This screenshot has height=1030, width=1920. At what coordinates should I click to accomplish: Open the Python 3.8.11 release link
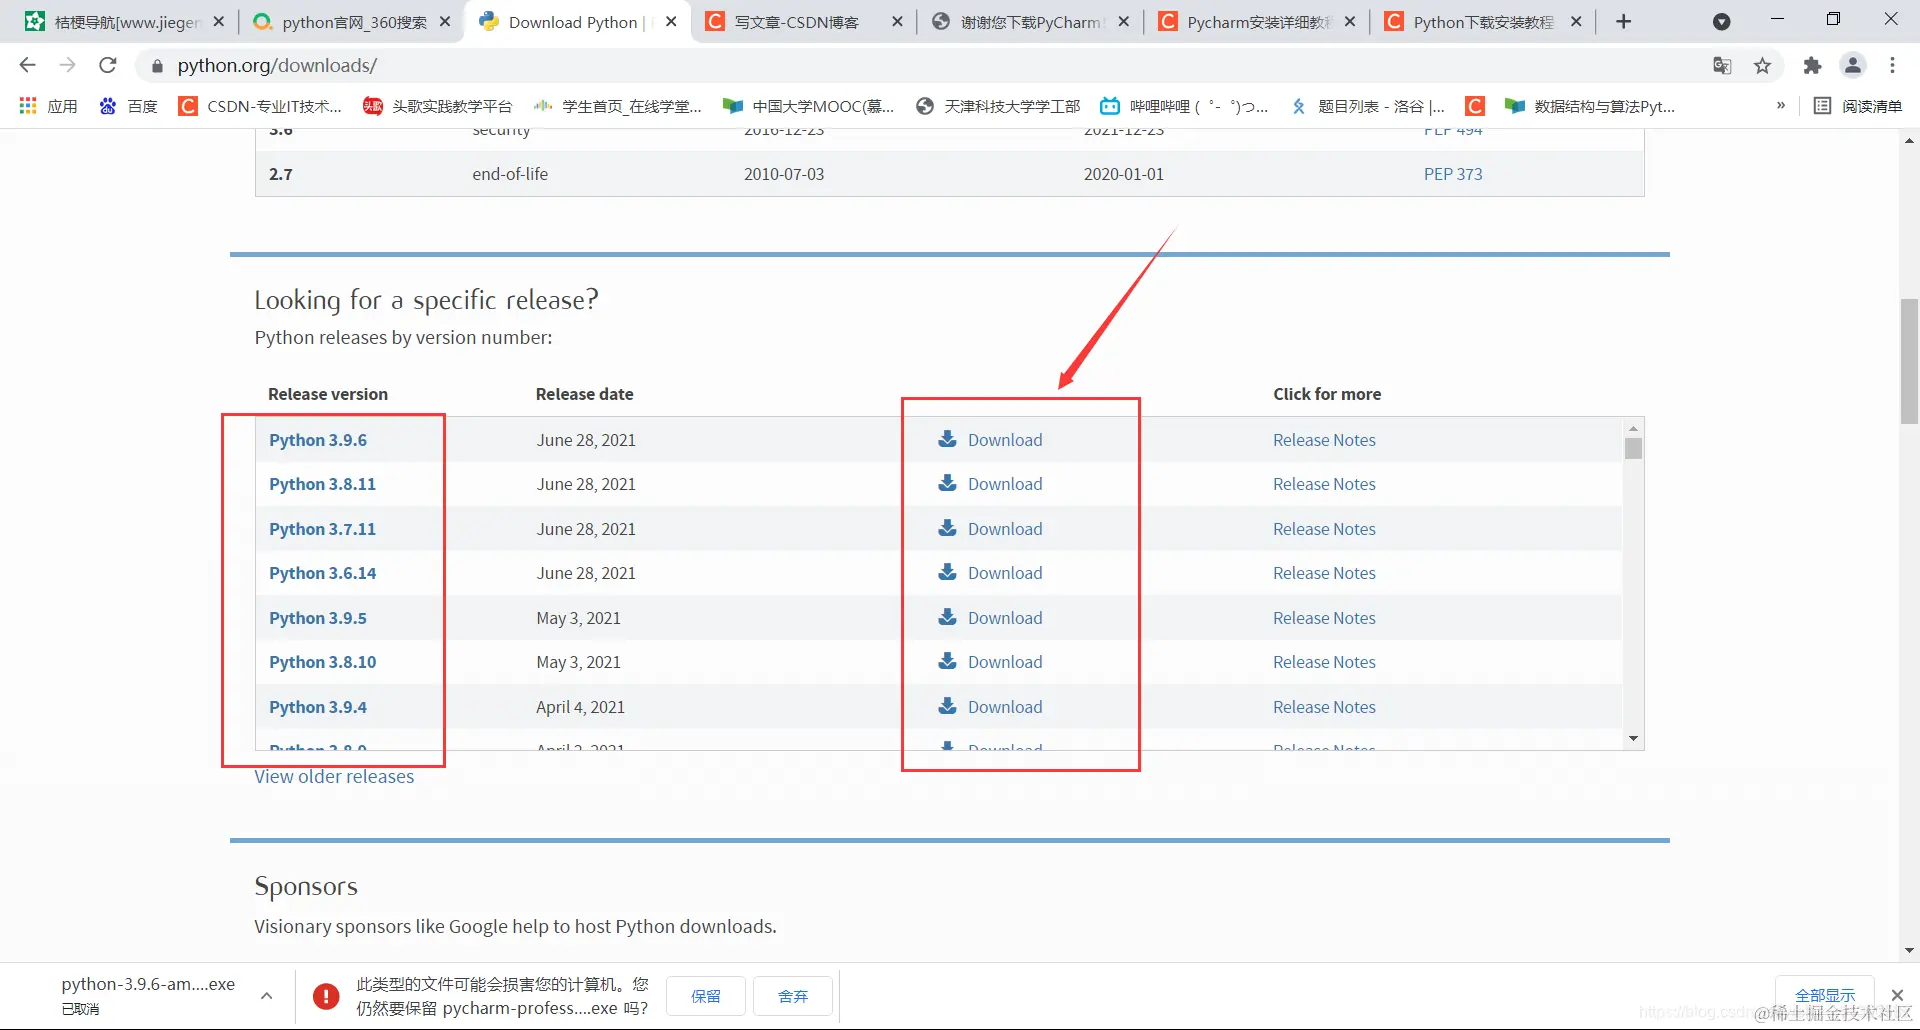coord(322,484)
